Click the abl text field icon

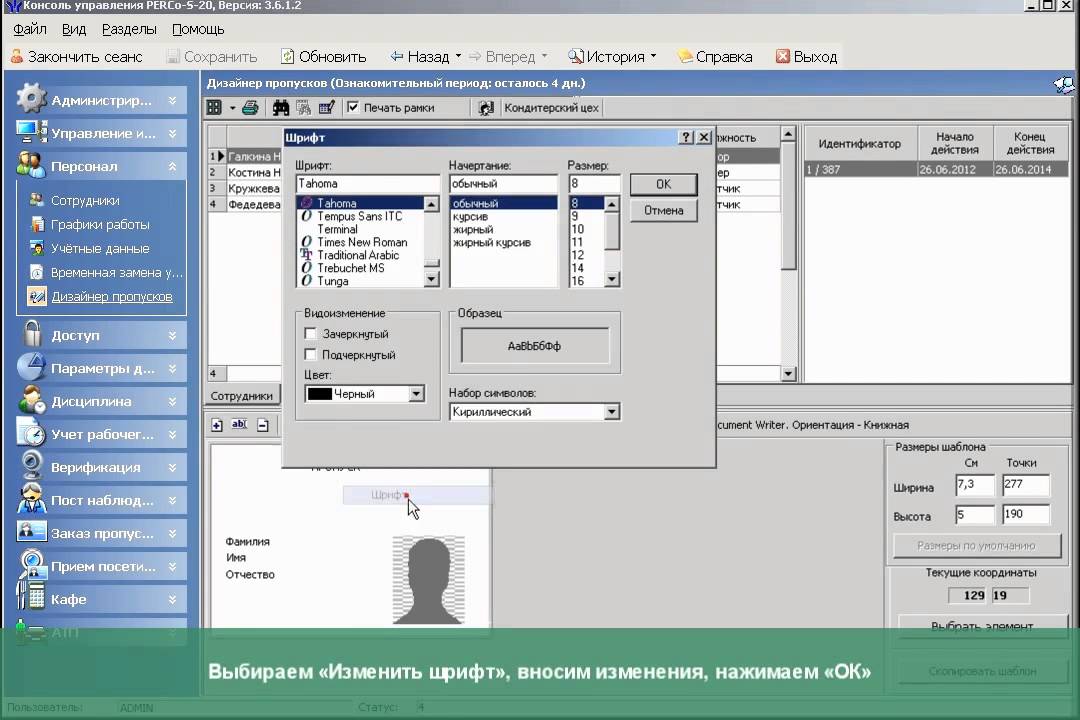coord(239,424)
